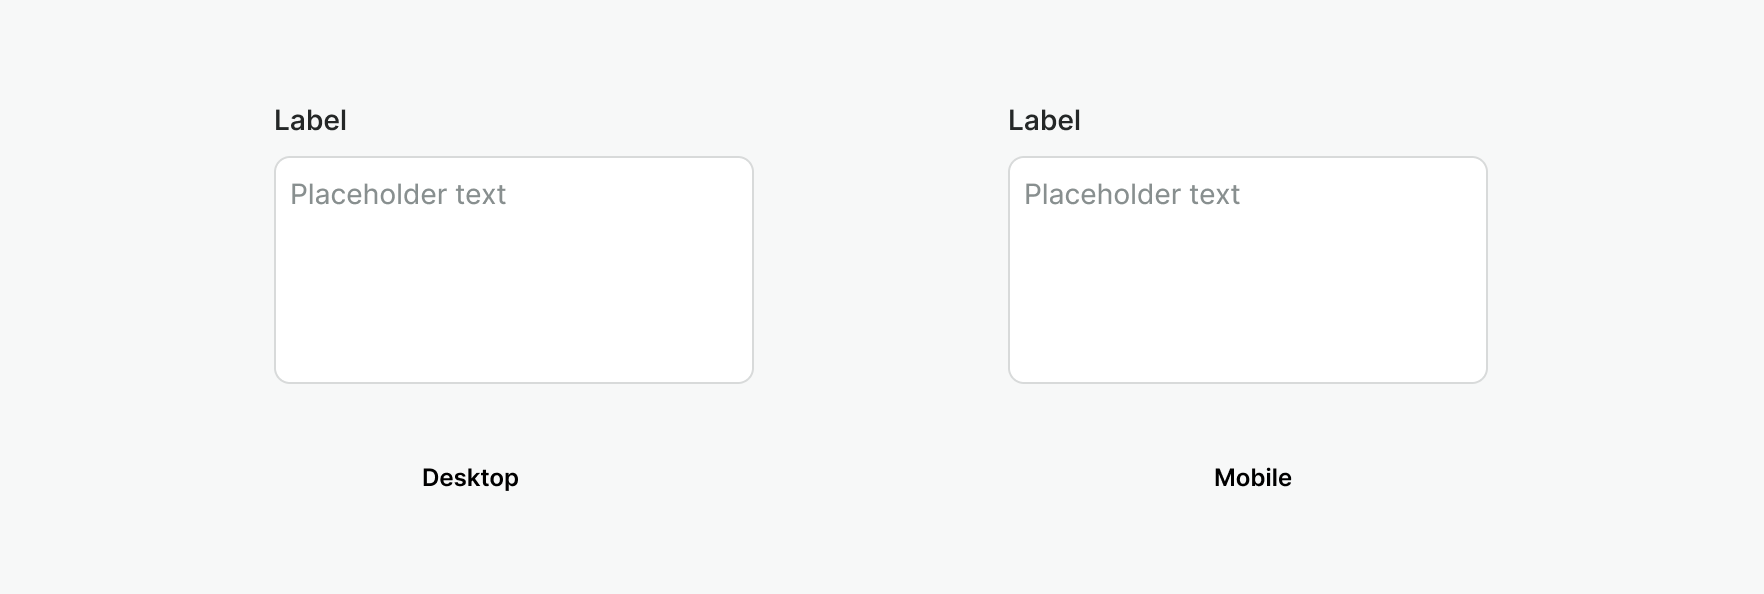Click the top-right corner inside the Desktop text area
The width and height of the screenshot is (1764, 594).
(738, 172)
